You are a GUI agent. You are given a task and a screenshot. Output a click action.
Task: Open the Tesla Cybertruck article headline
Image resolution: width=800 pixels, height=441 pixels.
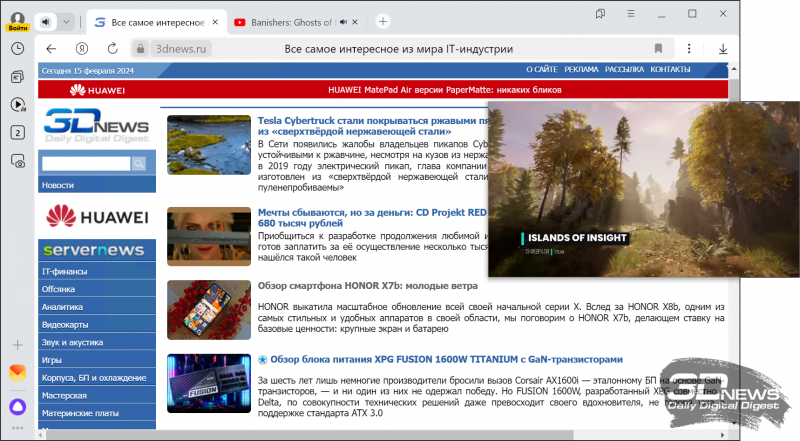point(372,121)
